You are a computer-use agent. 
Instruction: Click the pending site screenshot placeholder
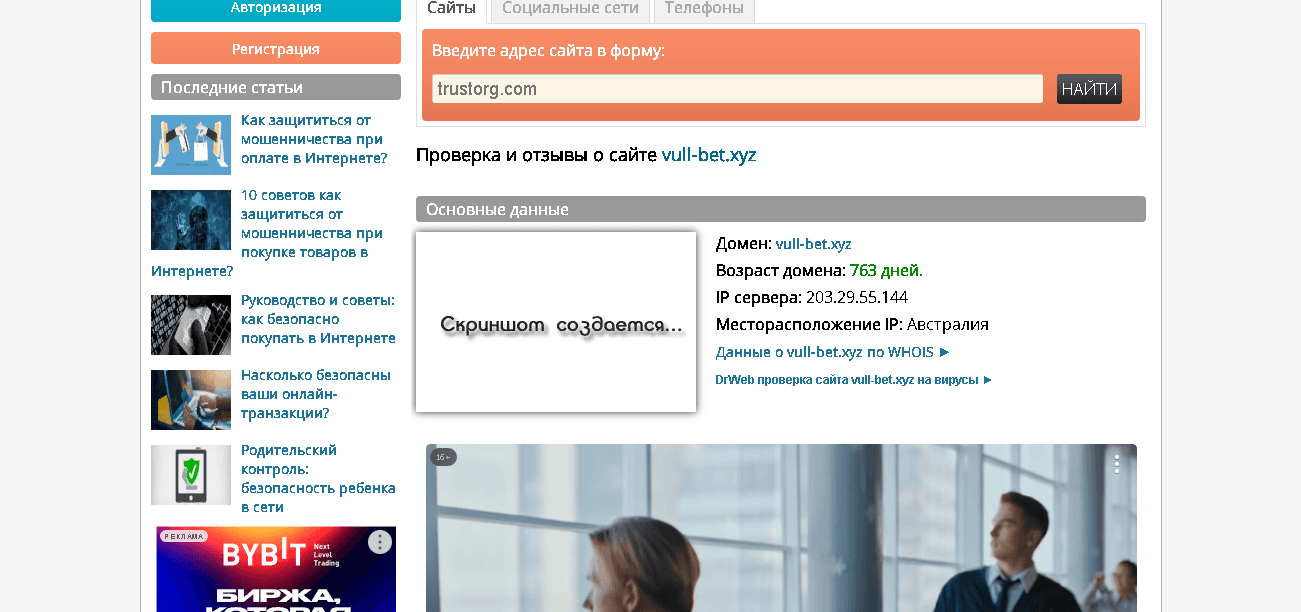pos(555,322)
